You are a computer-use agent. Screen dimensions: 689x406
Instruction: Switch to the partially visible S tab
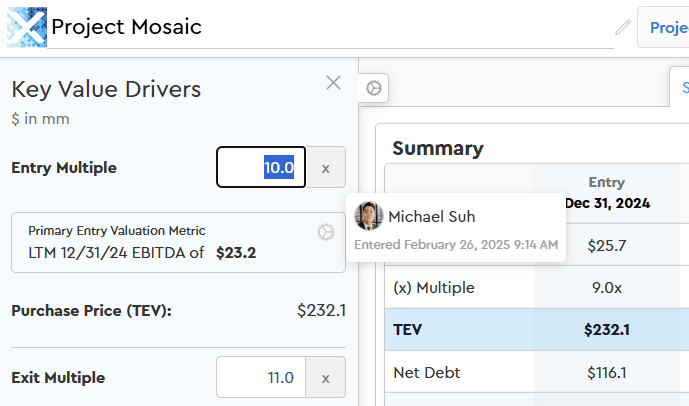pyautogui.click(x=682, y=88)
